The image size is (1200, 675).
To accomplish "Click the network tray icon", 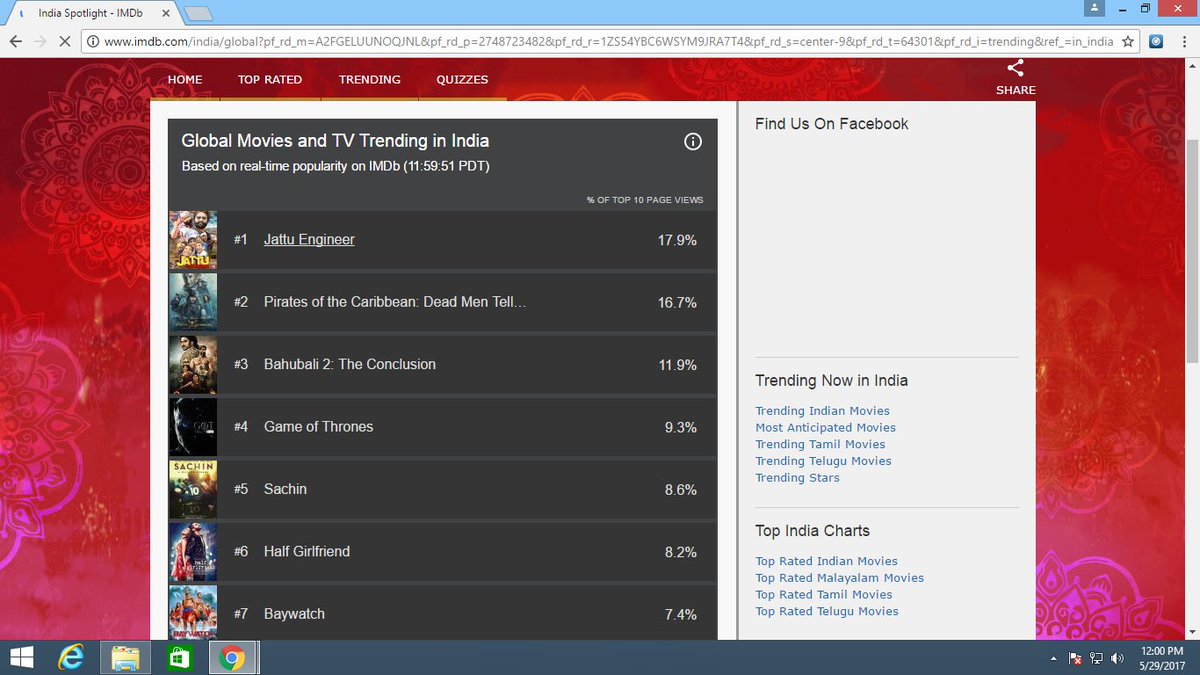I will [1097, 658].
